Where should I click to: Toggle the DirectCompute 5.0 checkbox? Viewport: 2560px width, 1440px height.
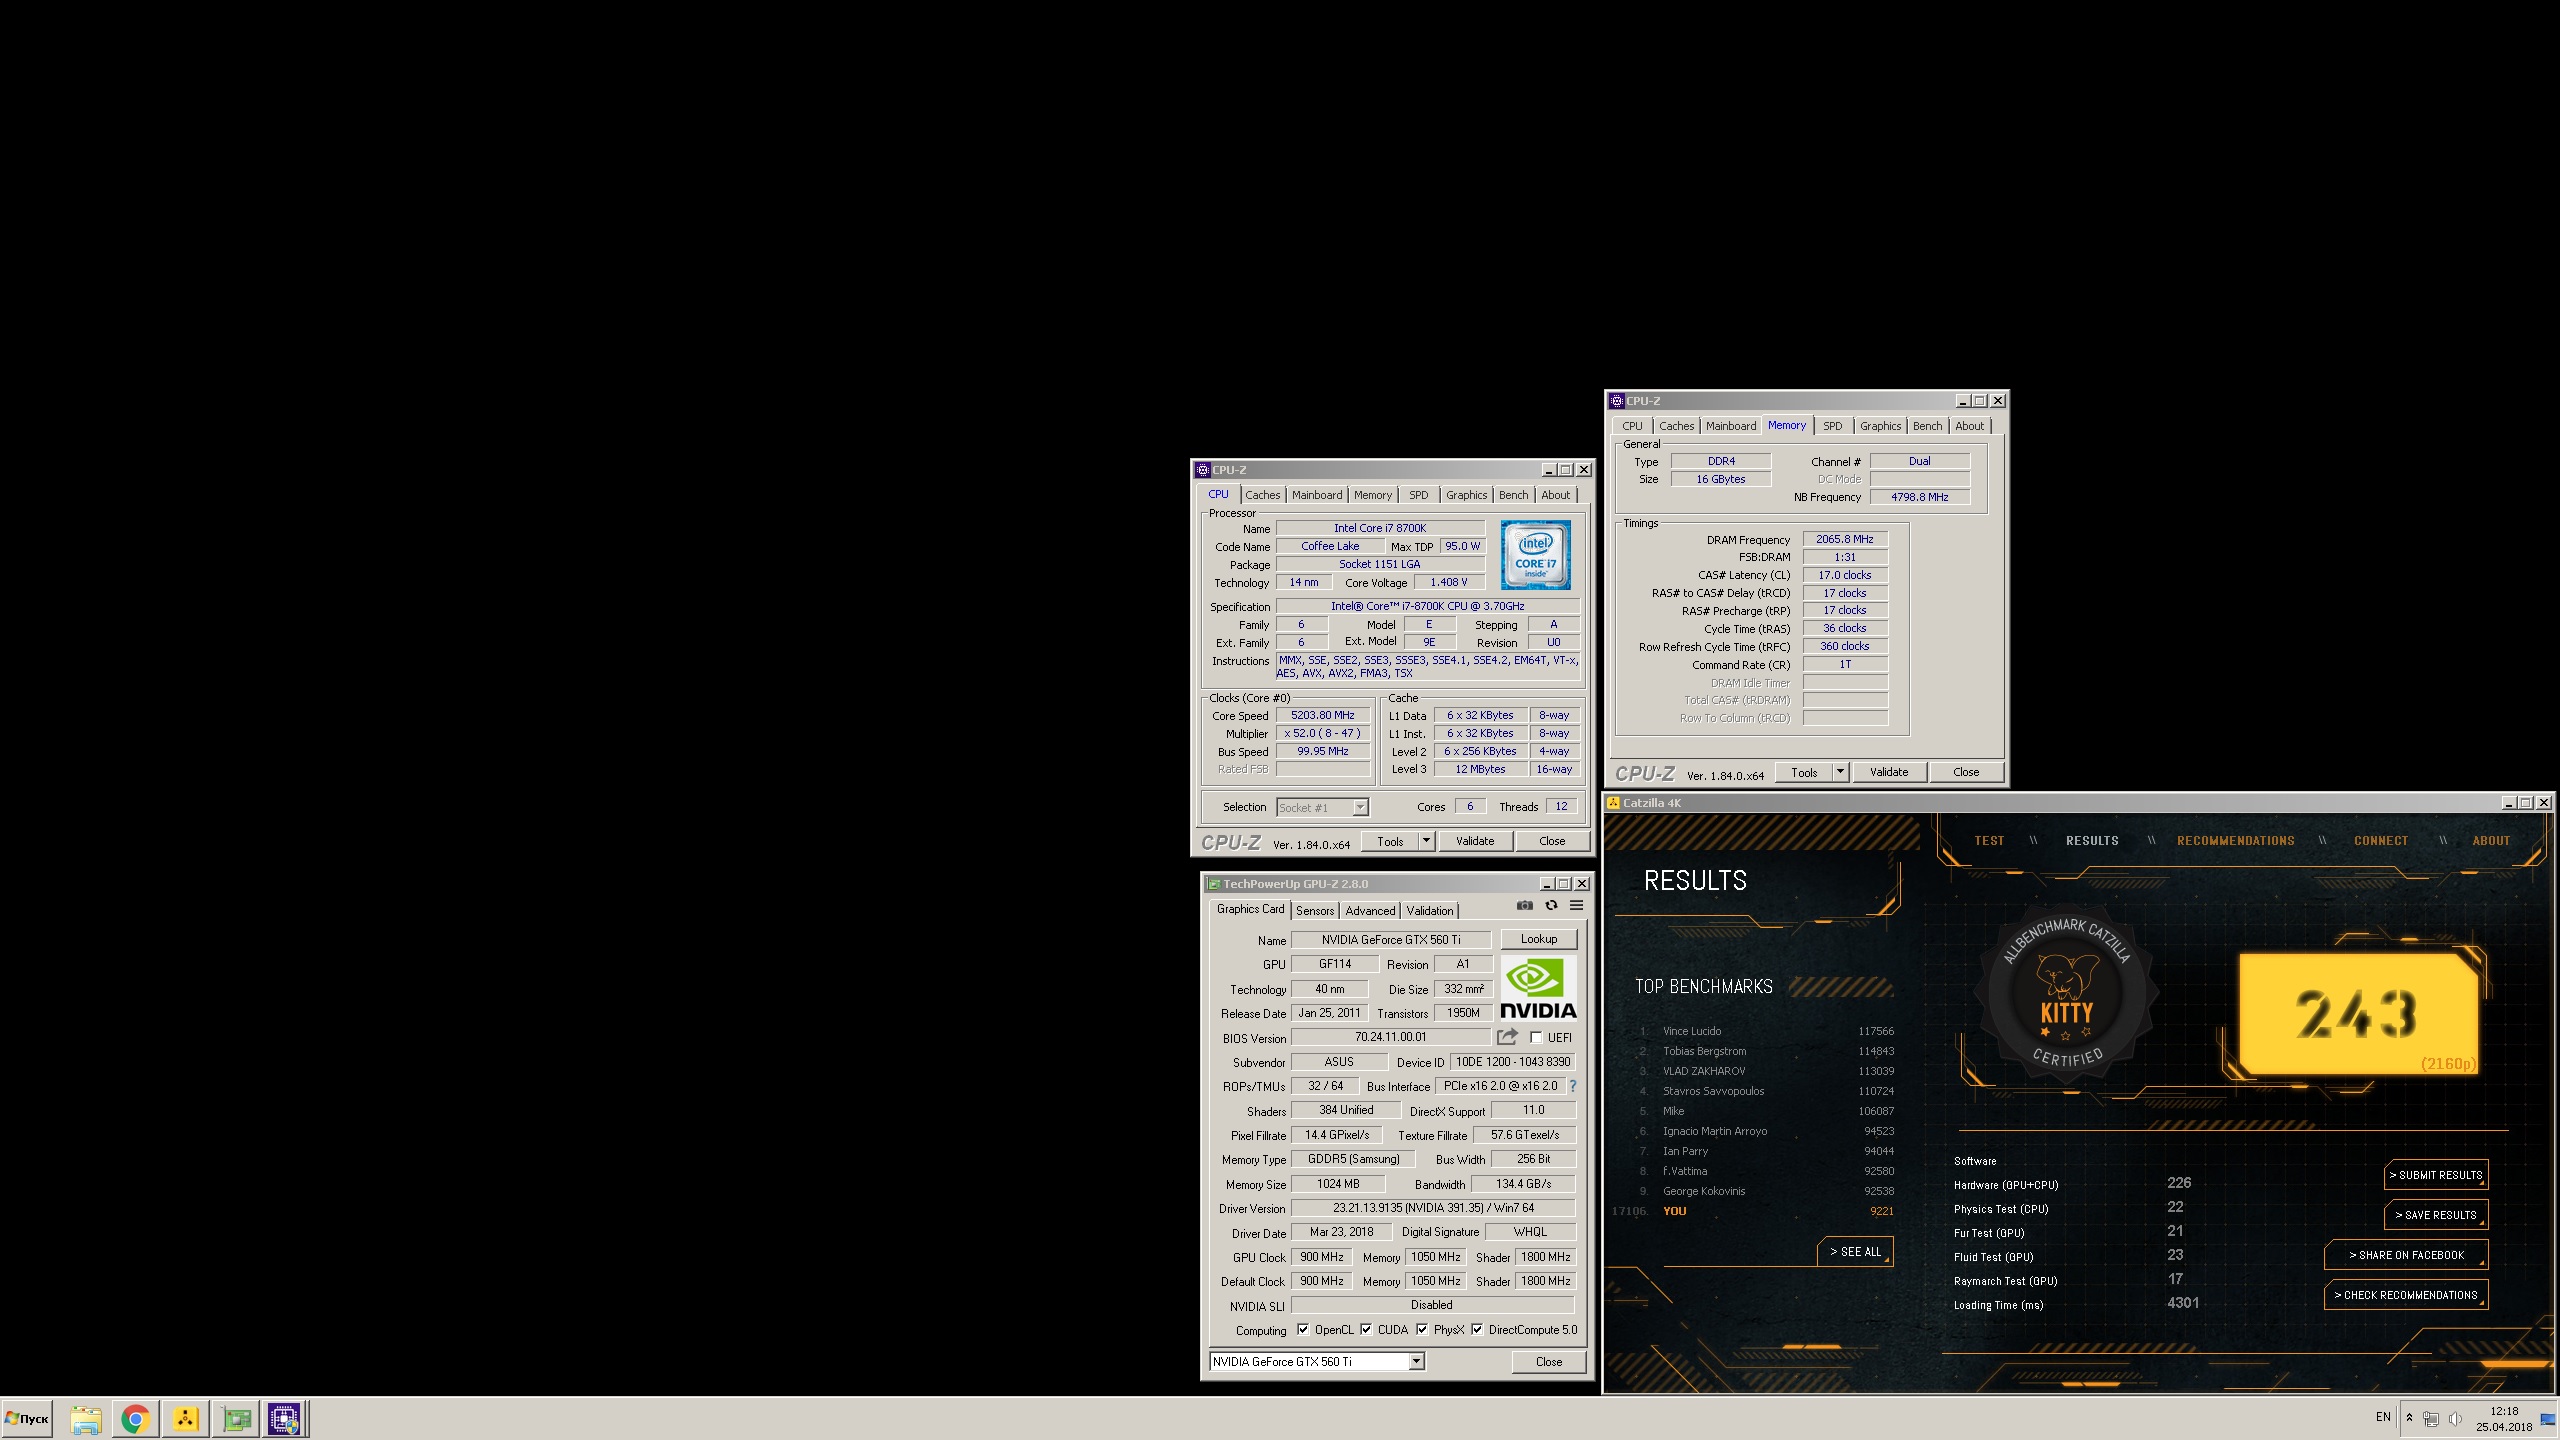[x=1477, y=1330]
